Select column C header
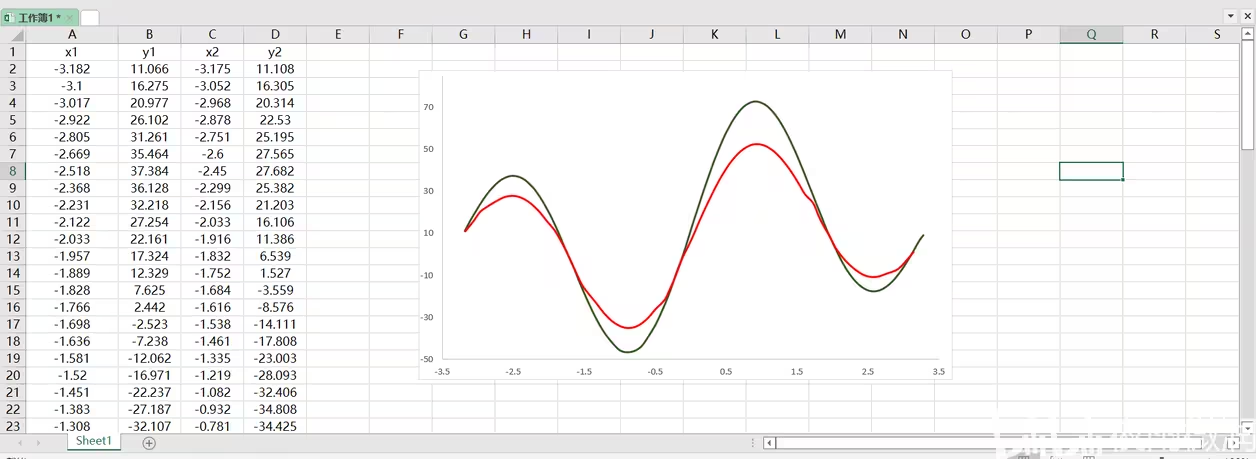Screen dimensions: 1256x459 tap(212, 34)
